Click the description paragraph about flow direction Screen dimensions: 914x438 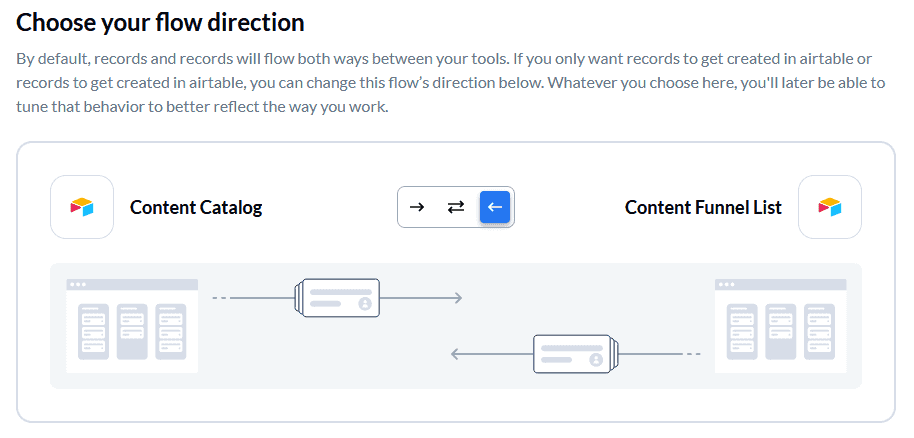tap(451, 83)
